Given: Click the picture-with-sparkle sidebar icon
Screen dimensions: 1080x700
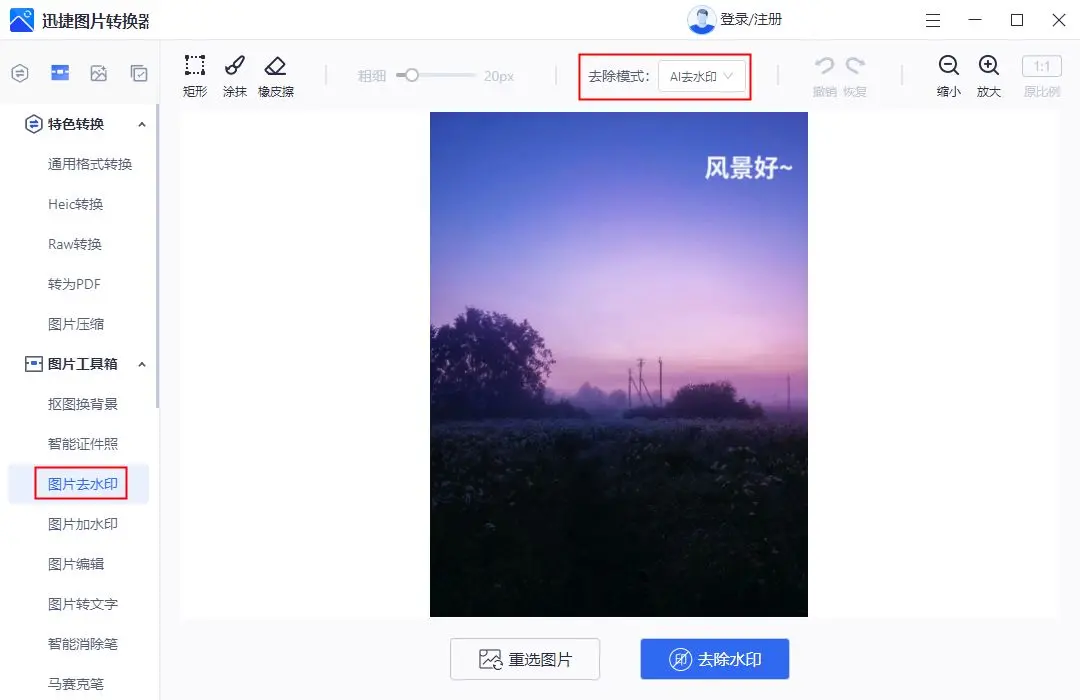Looking at the screenshot, I should point(97,73).
